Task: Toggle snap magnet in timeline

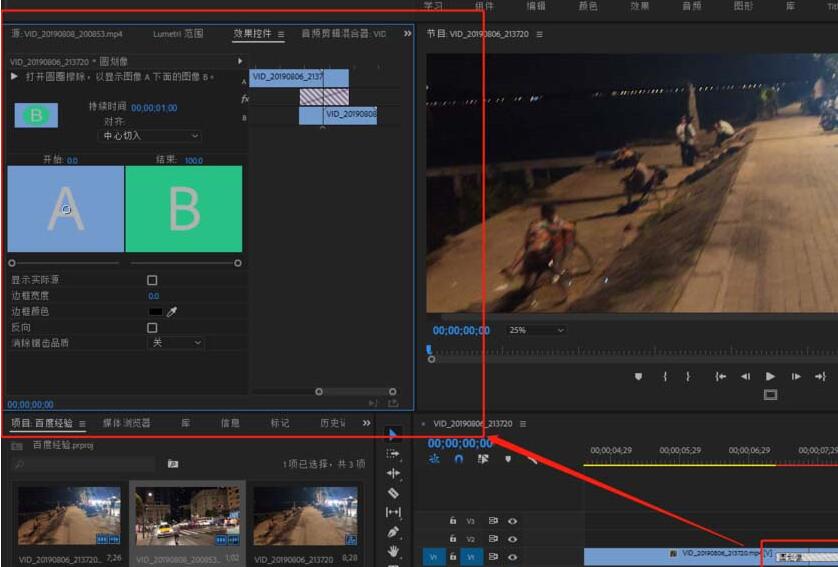Action: tap(458, 459)
